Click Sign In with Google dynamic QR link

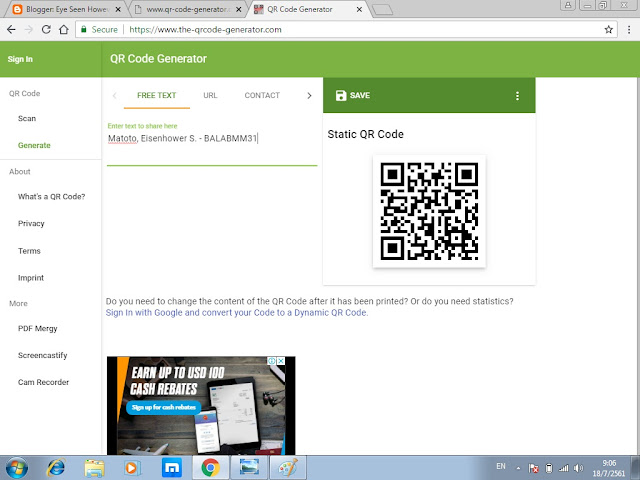tap(237, 313)
